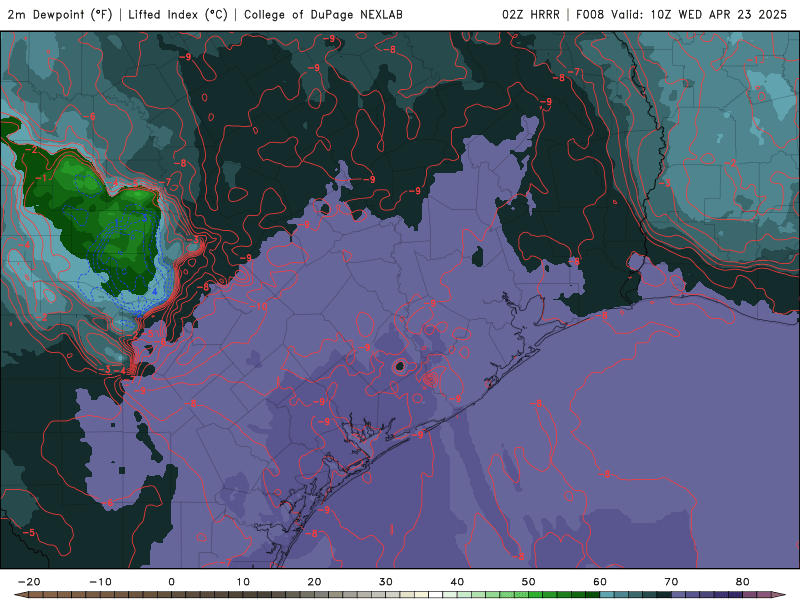Click the 'College of DuPage NEXLAB' label

[x=323, y=15]
